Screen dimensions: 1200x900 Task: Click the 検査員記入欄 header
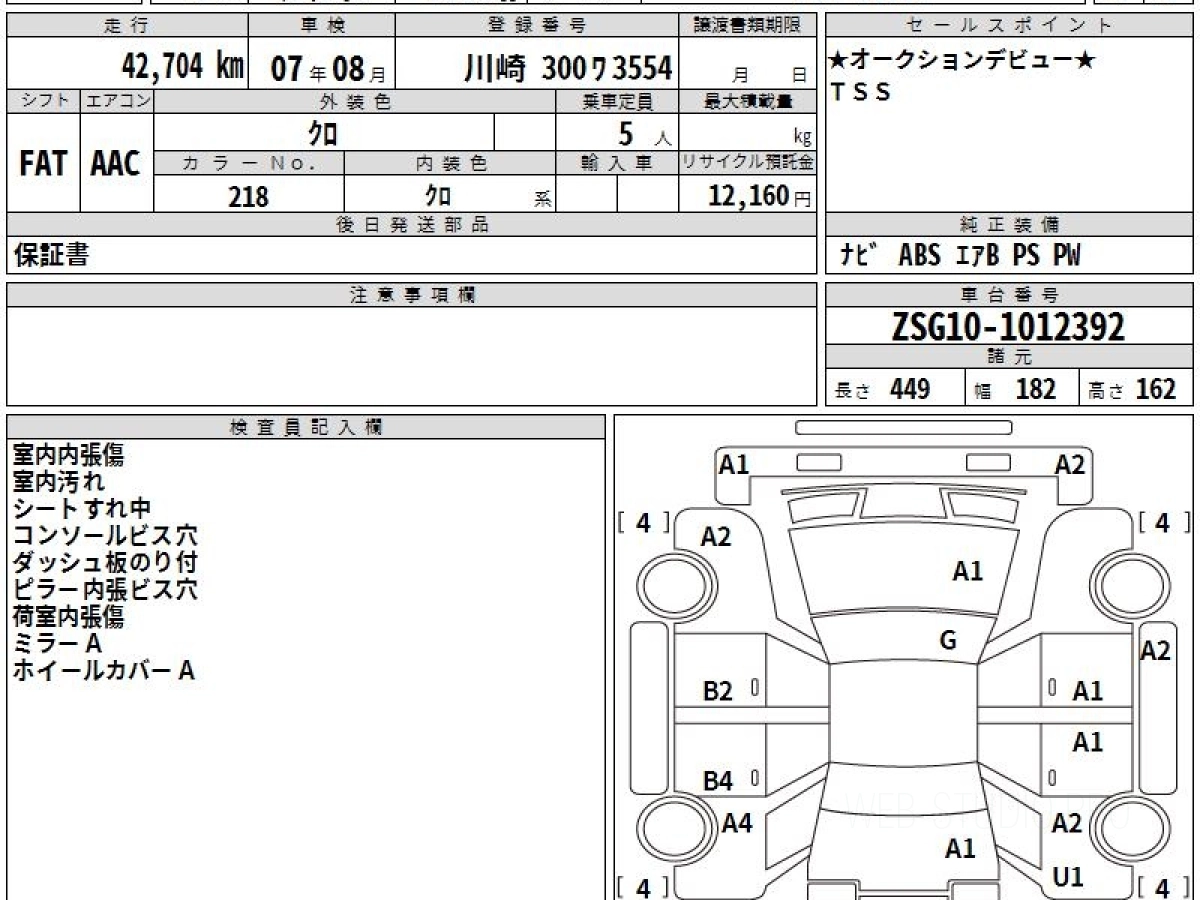[306, 427]
